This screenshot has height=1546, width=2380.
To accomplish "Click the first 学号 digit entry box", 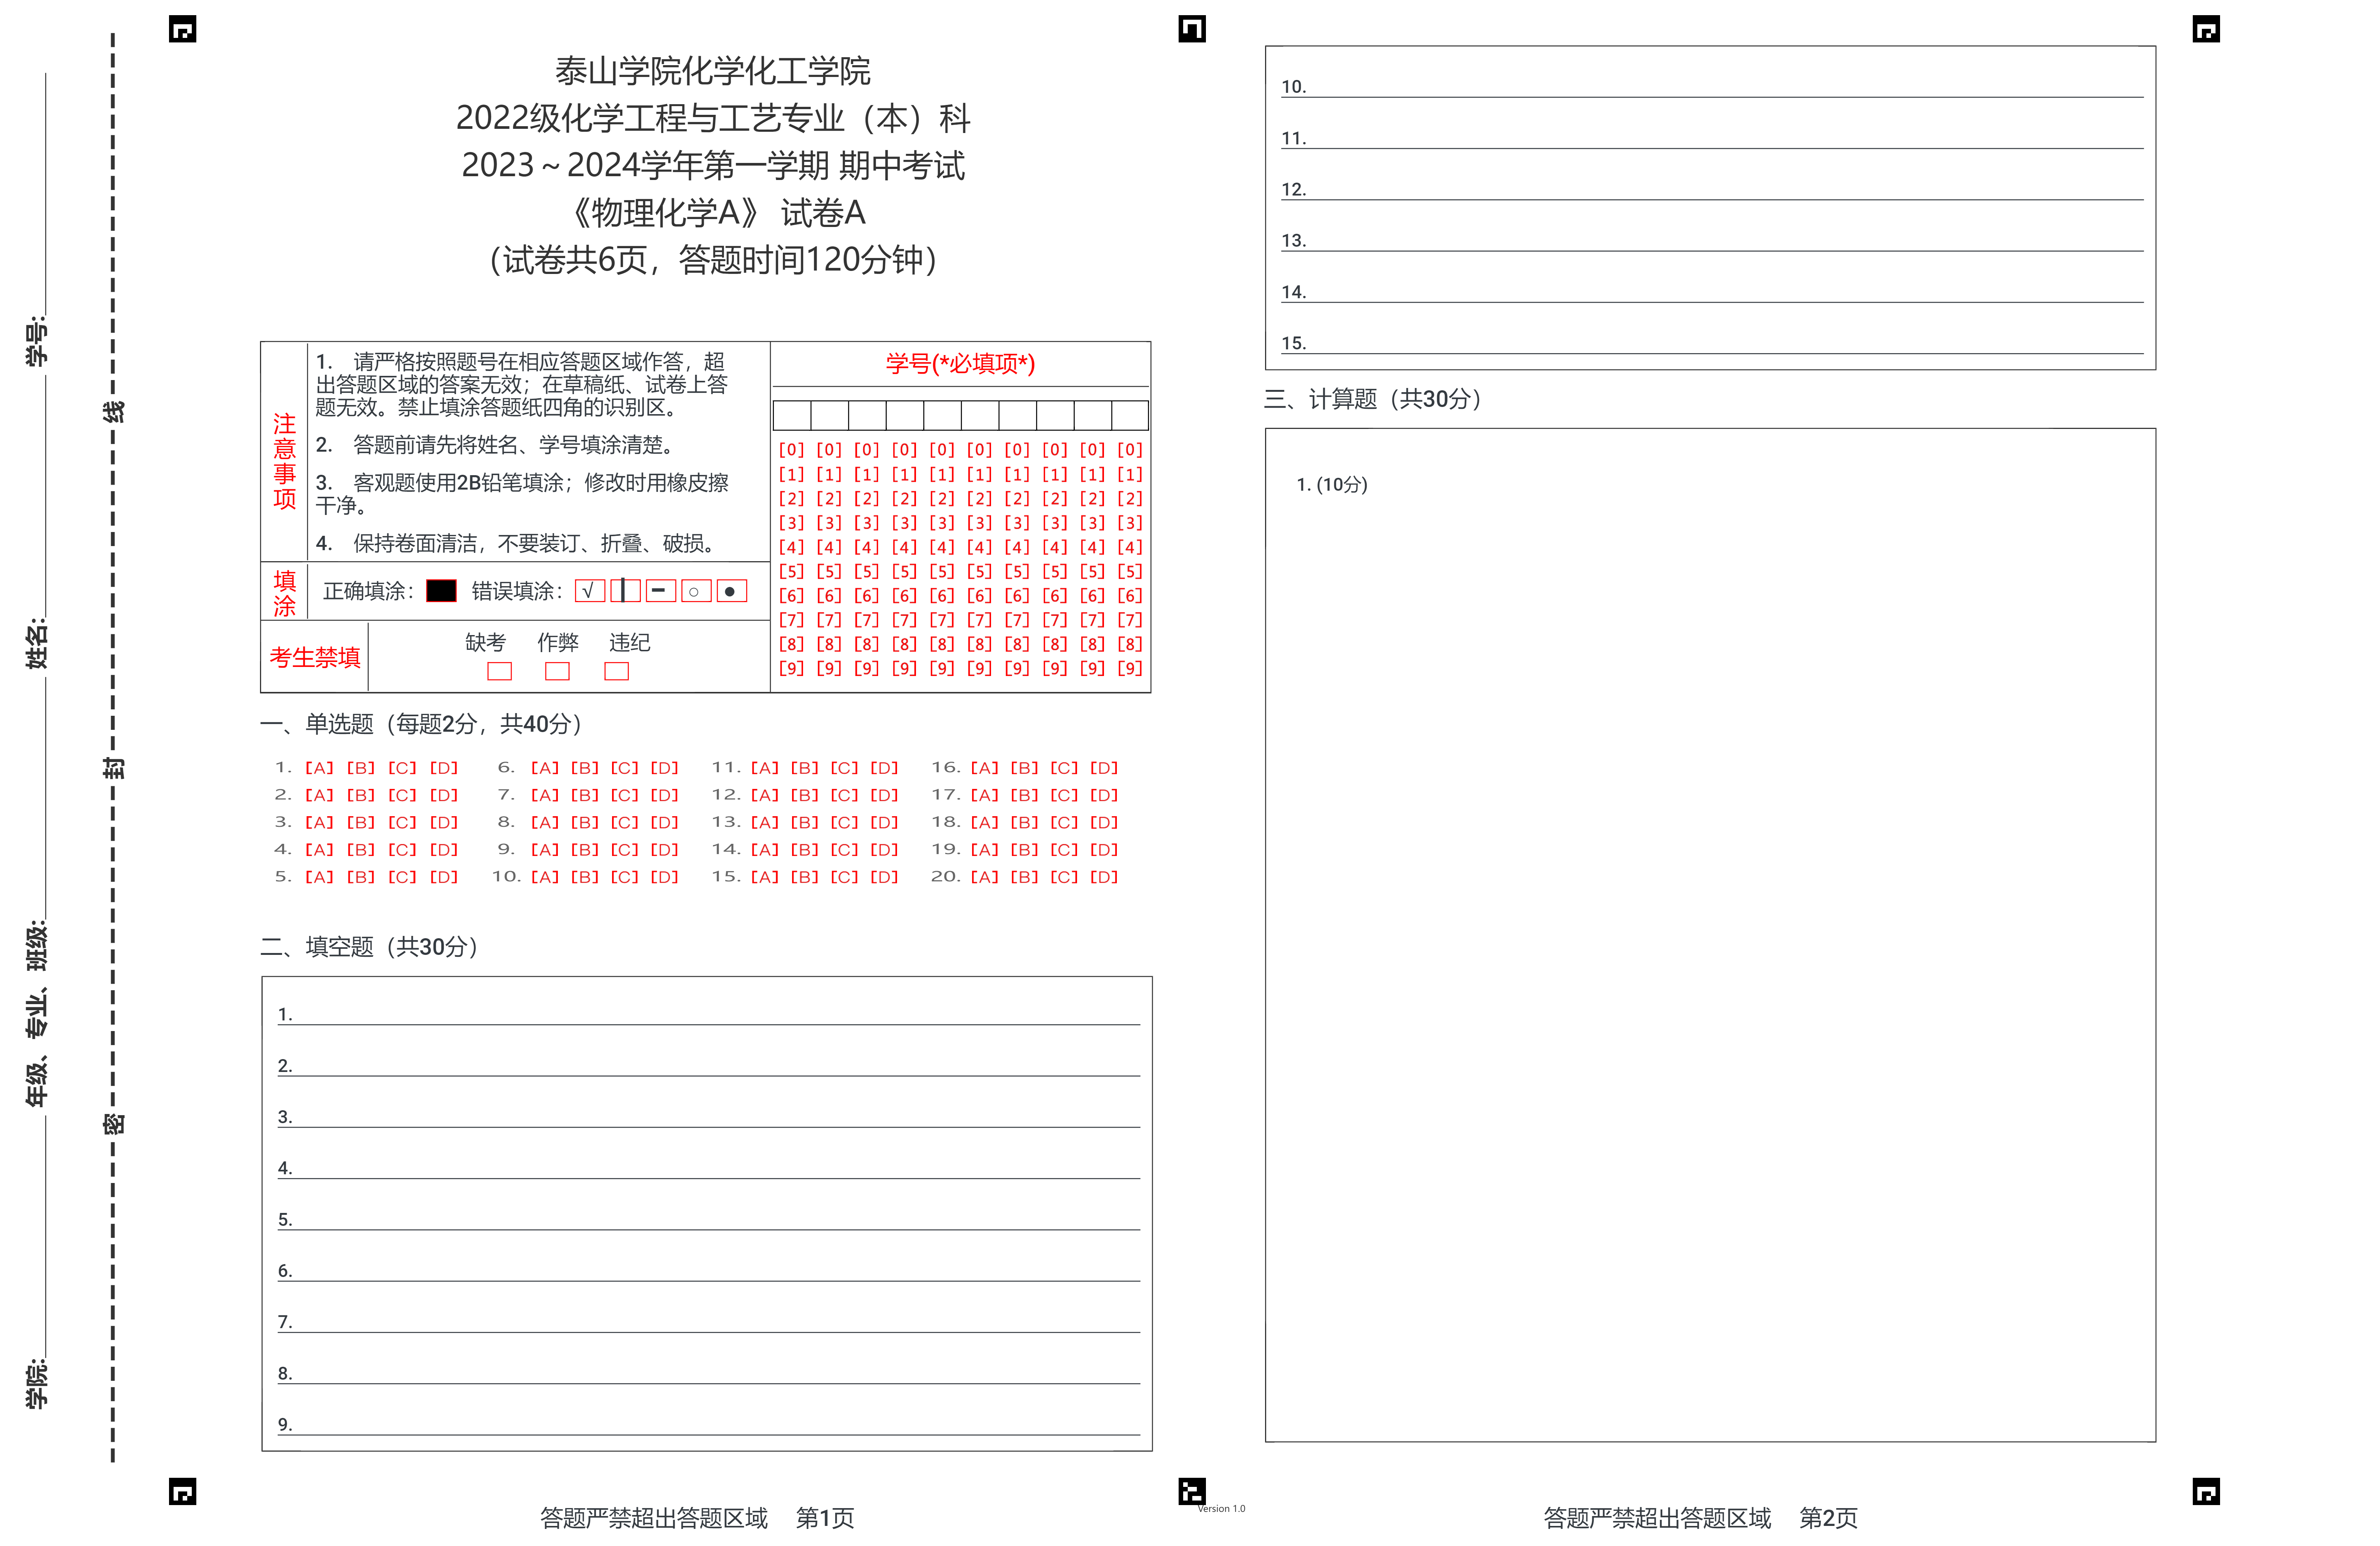I will [x=792, y=415].
